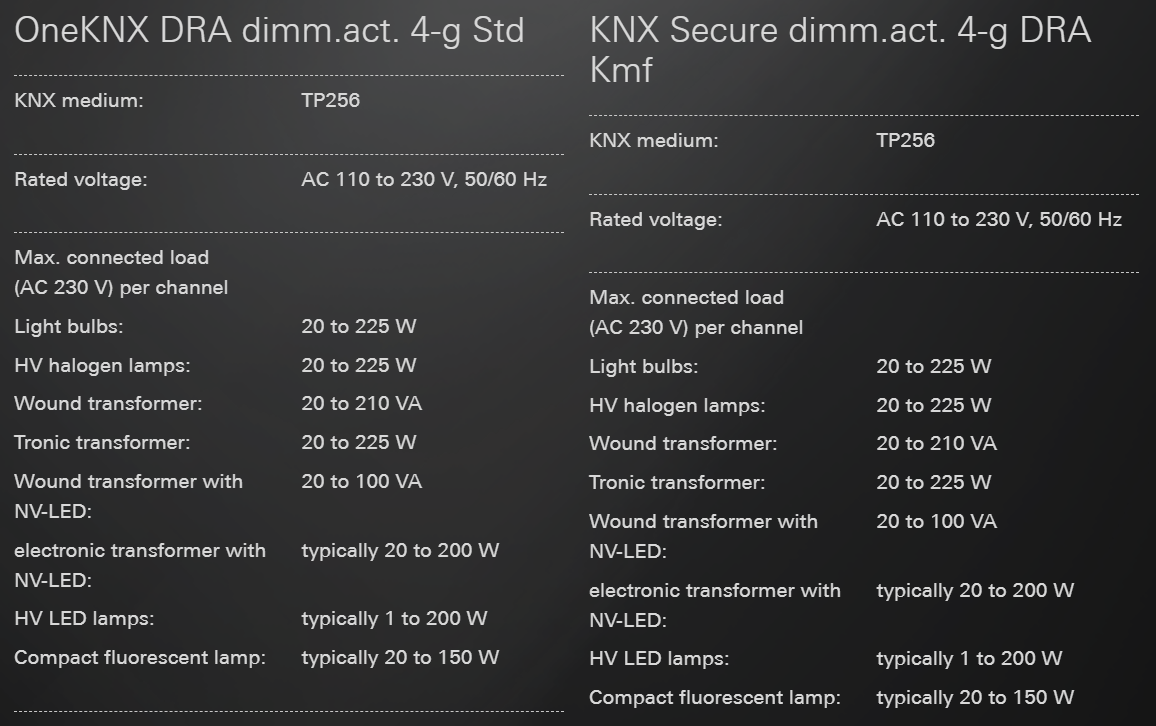Click the Rated voltage label in OneKNX DRA specs
The height and width of the screenshot is (726, 1156).
pyautogui.click(x=80, y=180)
